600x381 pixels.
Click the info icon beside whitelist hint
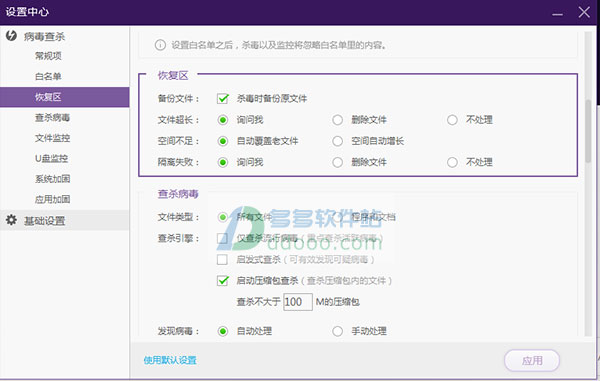pyautogui.click(x=160, y=45)
